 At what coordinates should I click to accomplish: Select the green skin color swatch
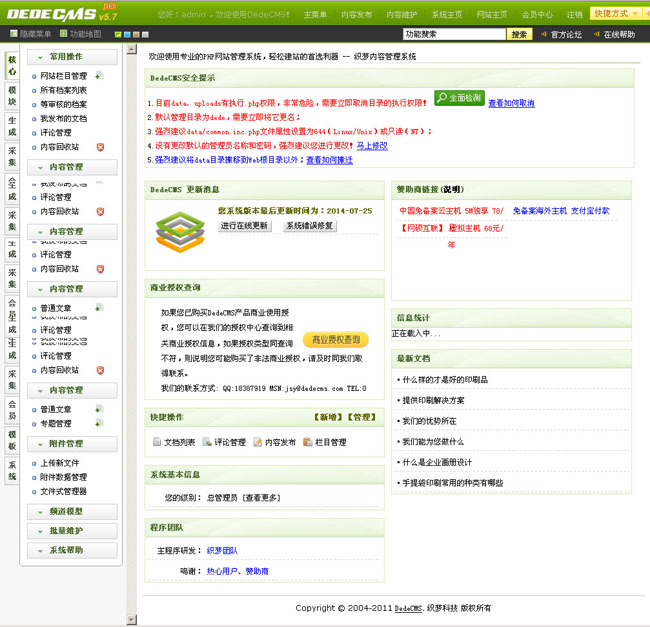pos(118,34)
